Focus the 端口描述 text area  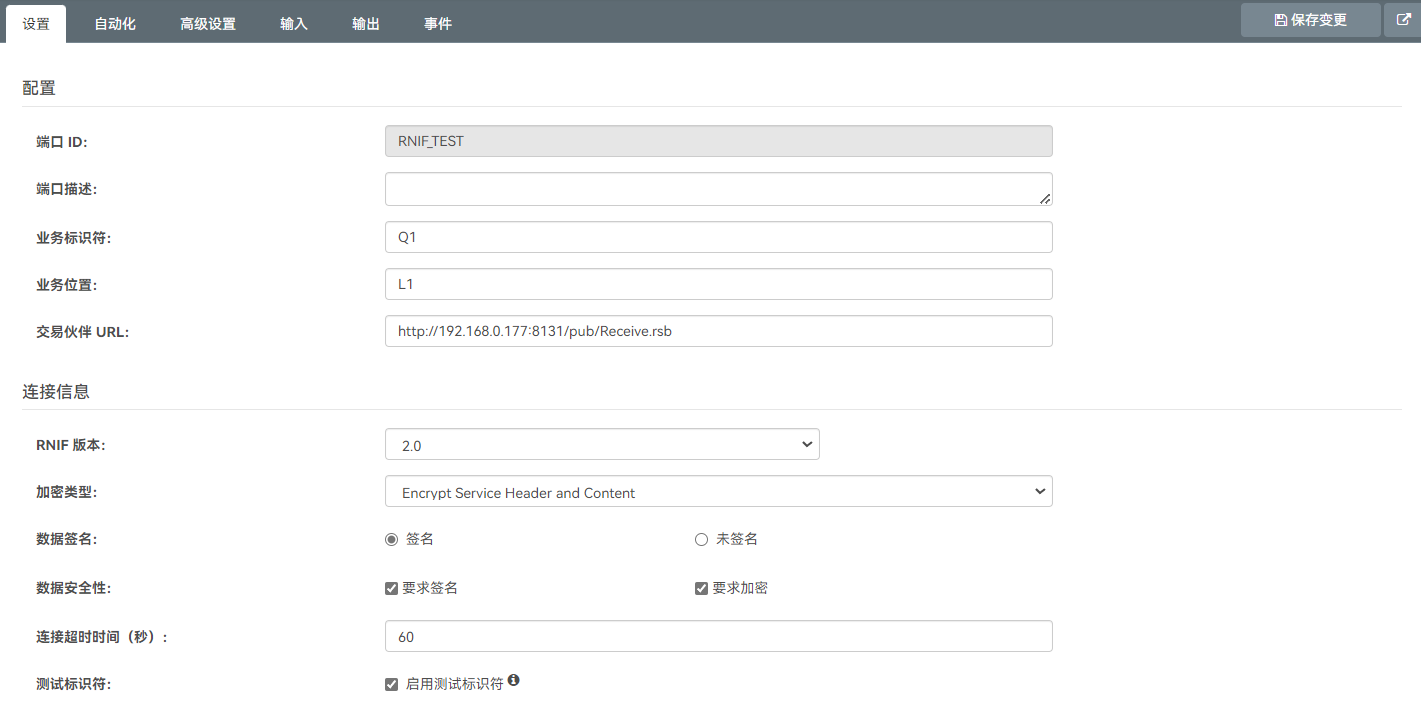point(718,189)
